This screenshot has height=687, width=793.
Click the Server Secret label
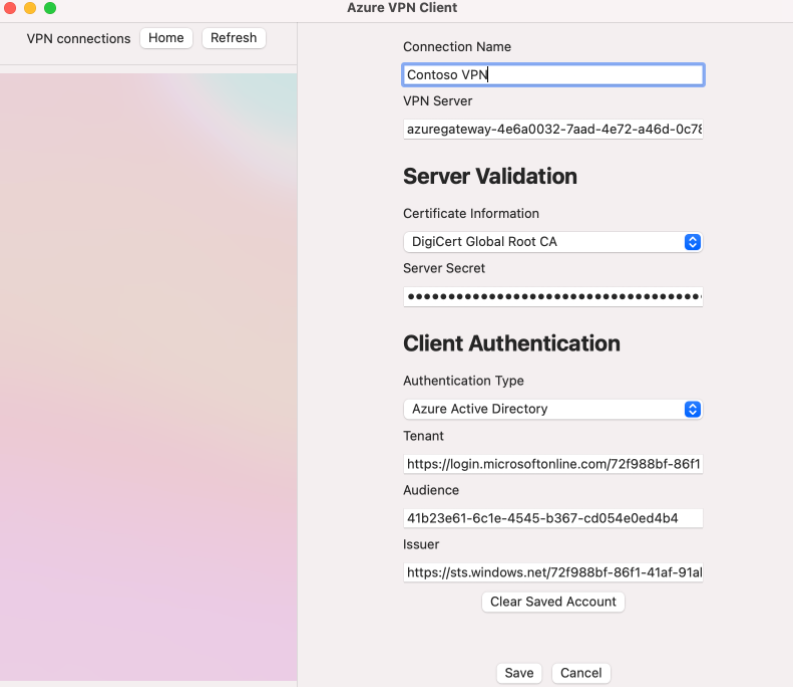[444, 268]
